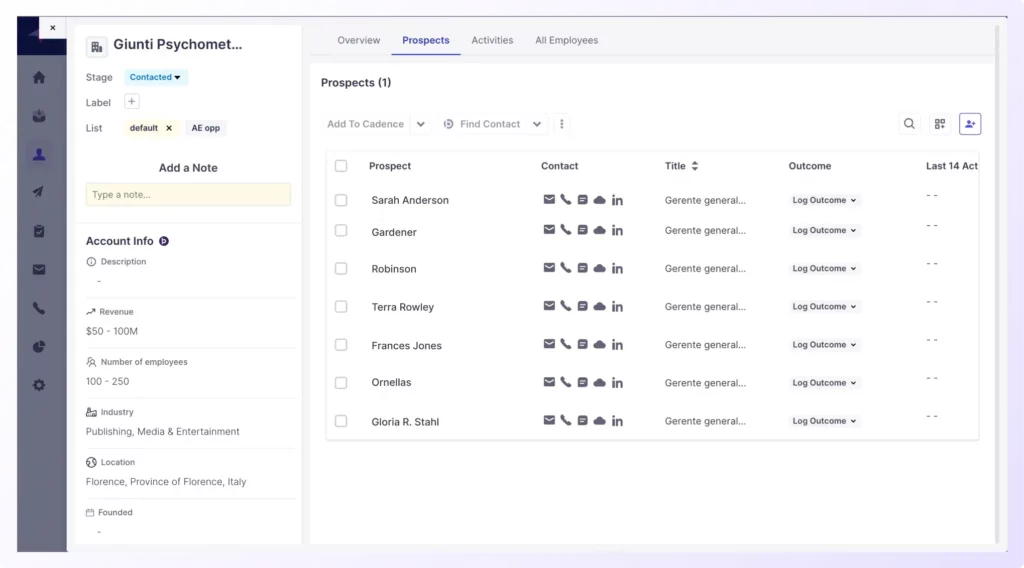
Task: Open Frances Jones prospect name
Action: tap(406, 345)
